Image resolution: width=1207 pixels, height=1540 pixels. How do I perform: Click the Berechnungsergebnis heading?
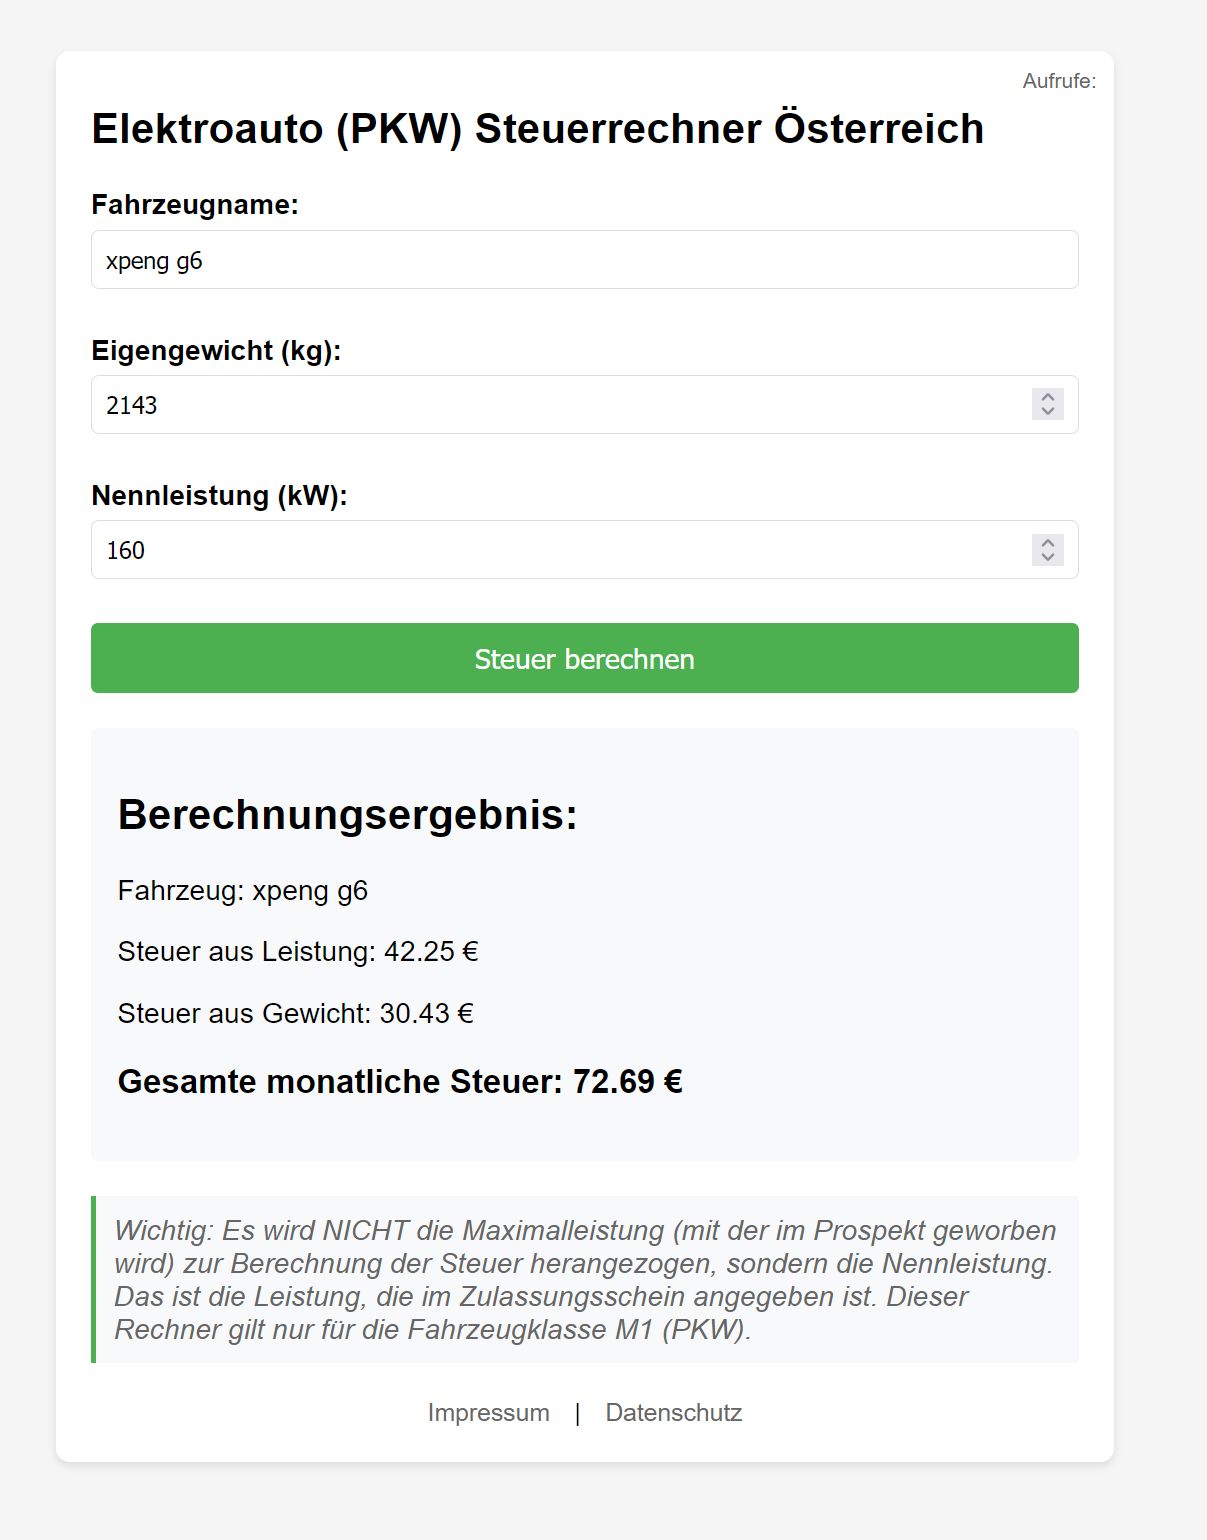(x=347, y=815)
